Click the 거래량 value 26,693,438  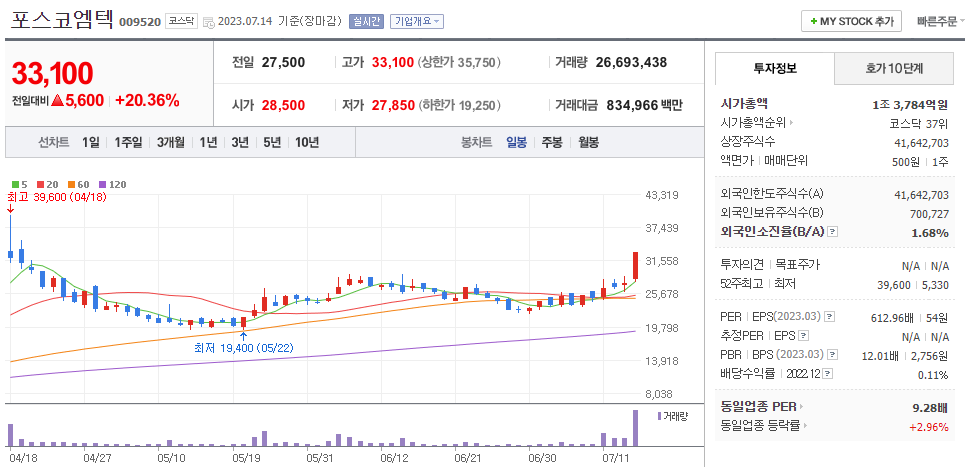(631, 62)
